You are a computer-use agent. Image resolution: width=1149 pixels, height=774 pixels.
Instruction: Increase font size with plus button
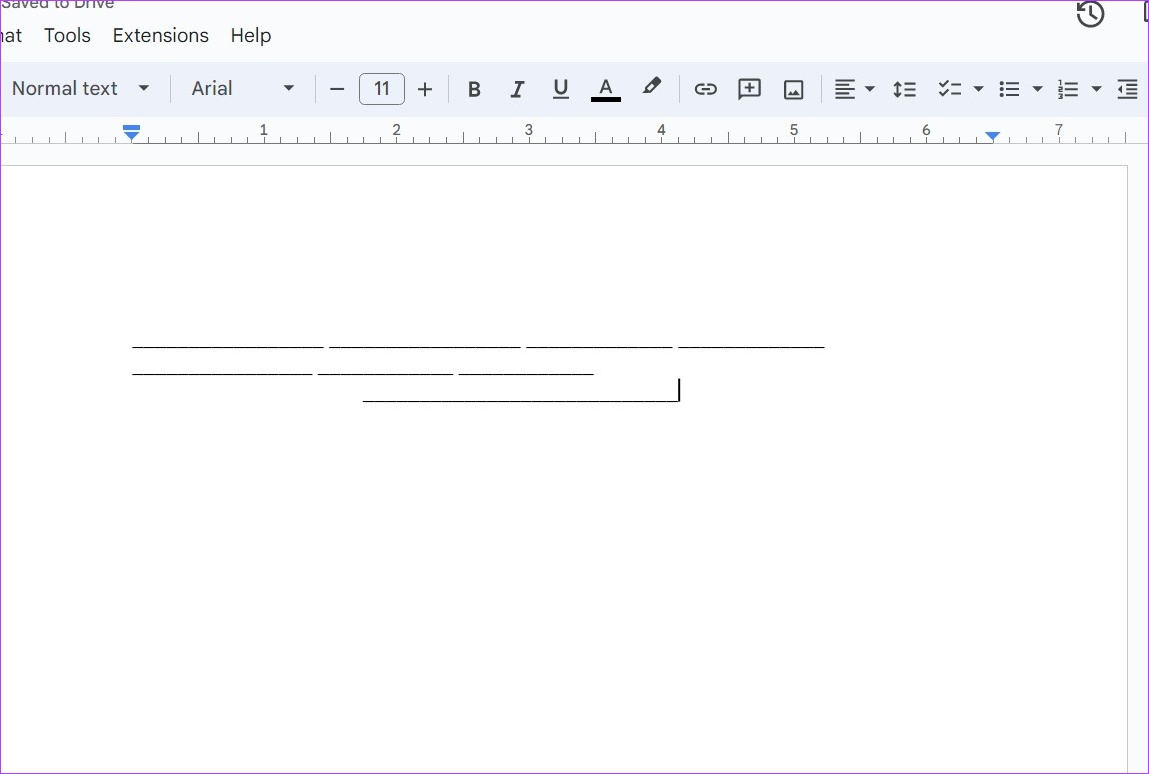coord(425,89)
